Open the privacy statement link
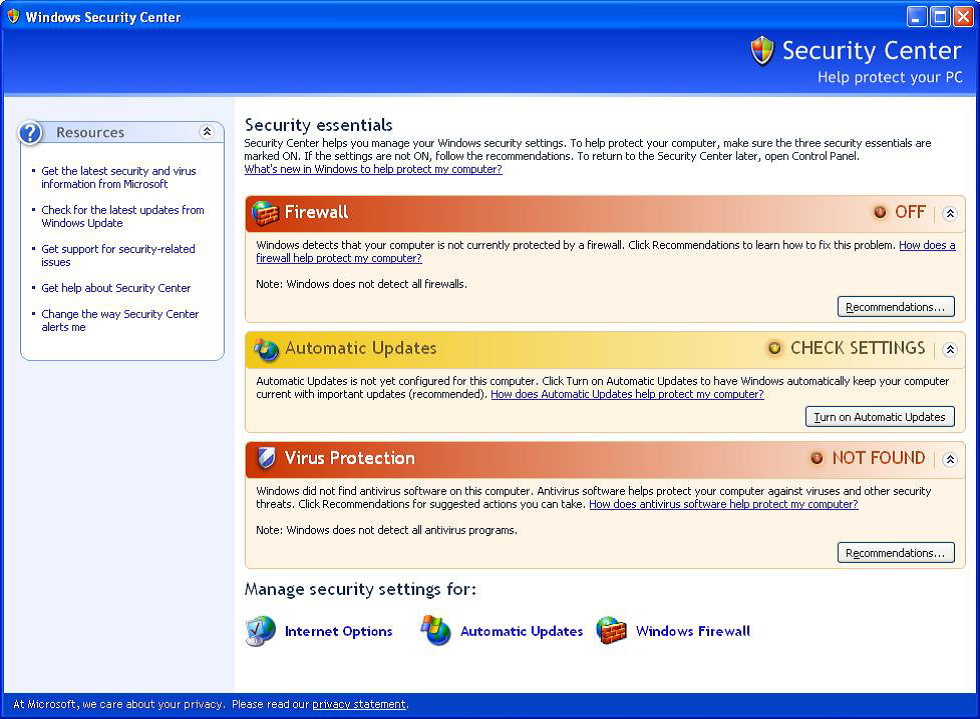 click(359, 705)
